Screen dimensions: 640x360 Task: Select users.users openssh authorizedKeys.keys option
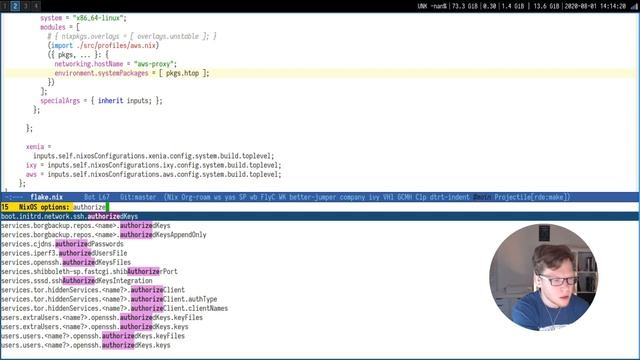click(86, 345)
